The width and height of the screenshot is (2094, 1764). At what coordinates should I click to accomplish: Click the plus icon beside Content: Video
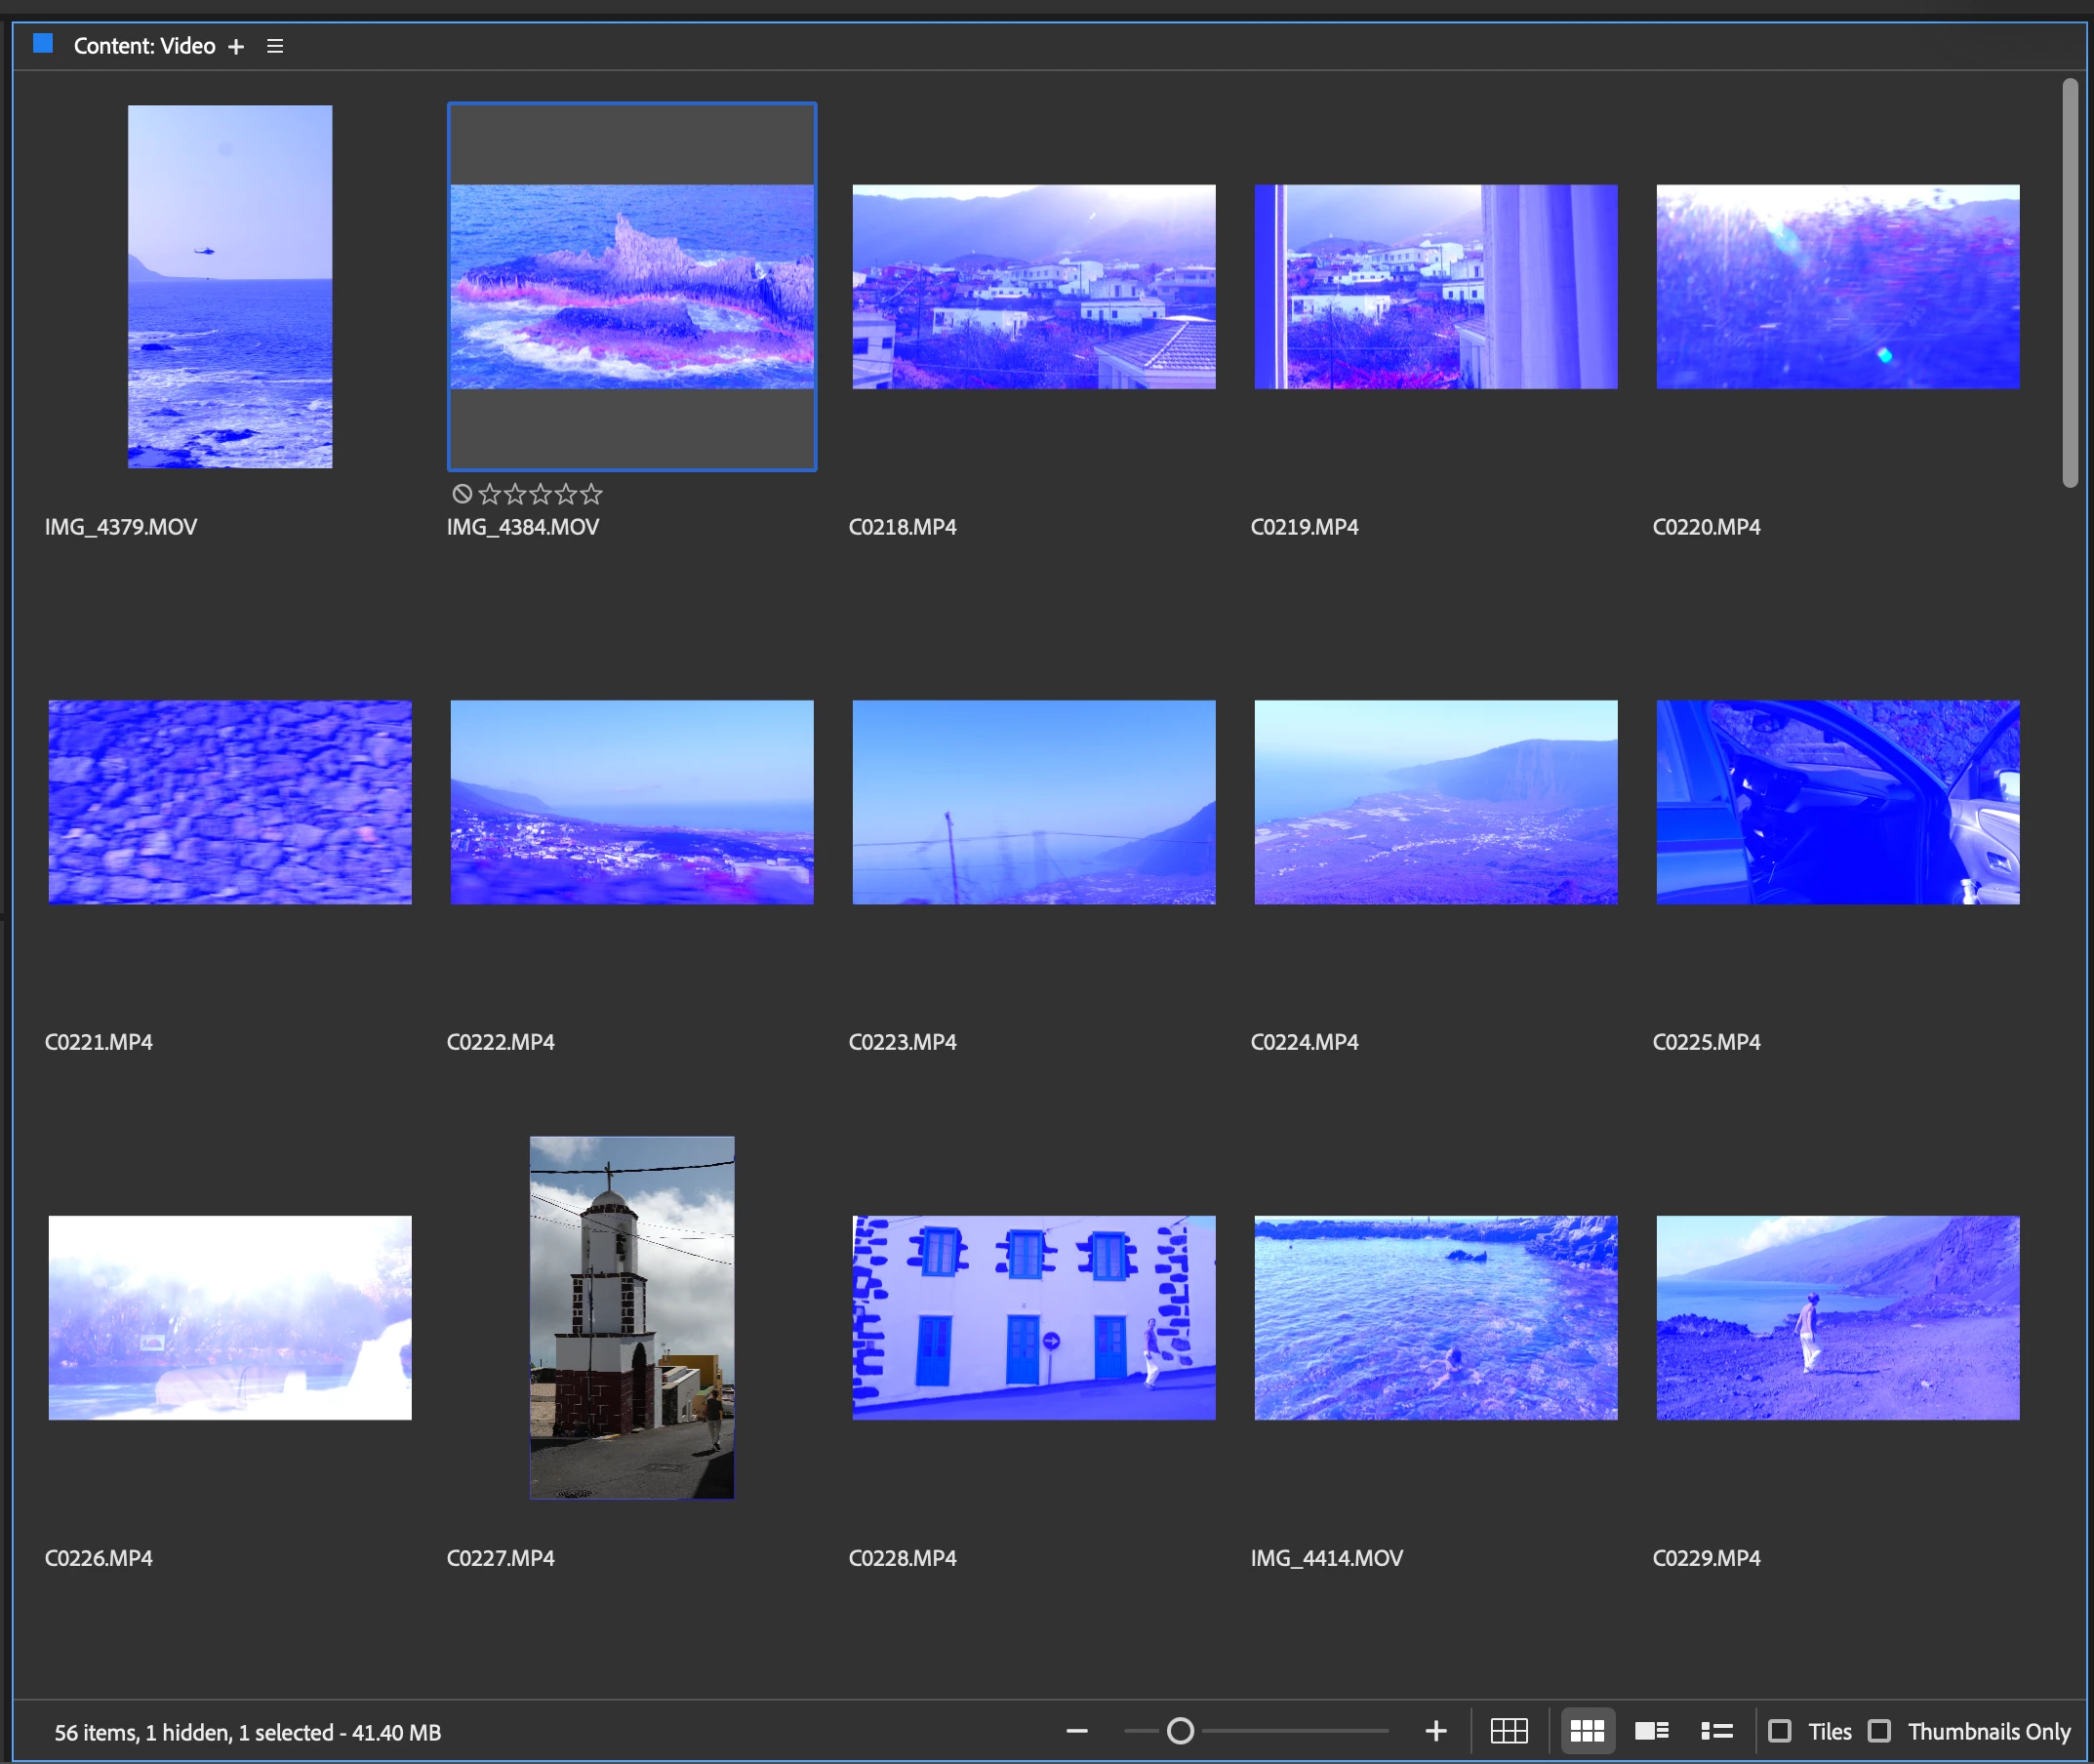point(236,47)
